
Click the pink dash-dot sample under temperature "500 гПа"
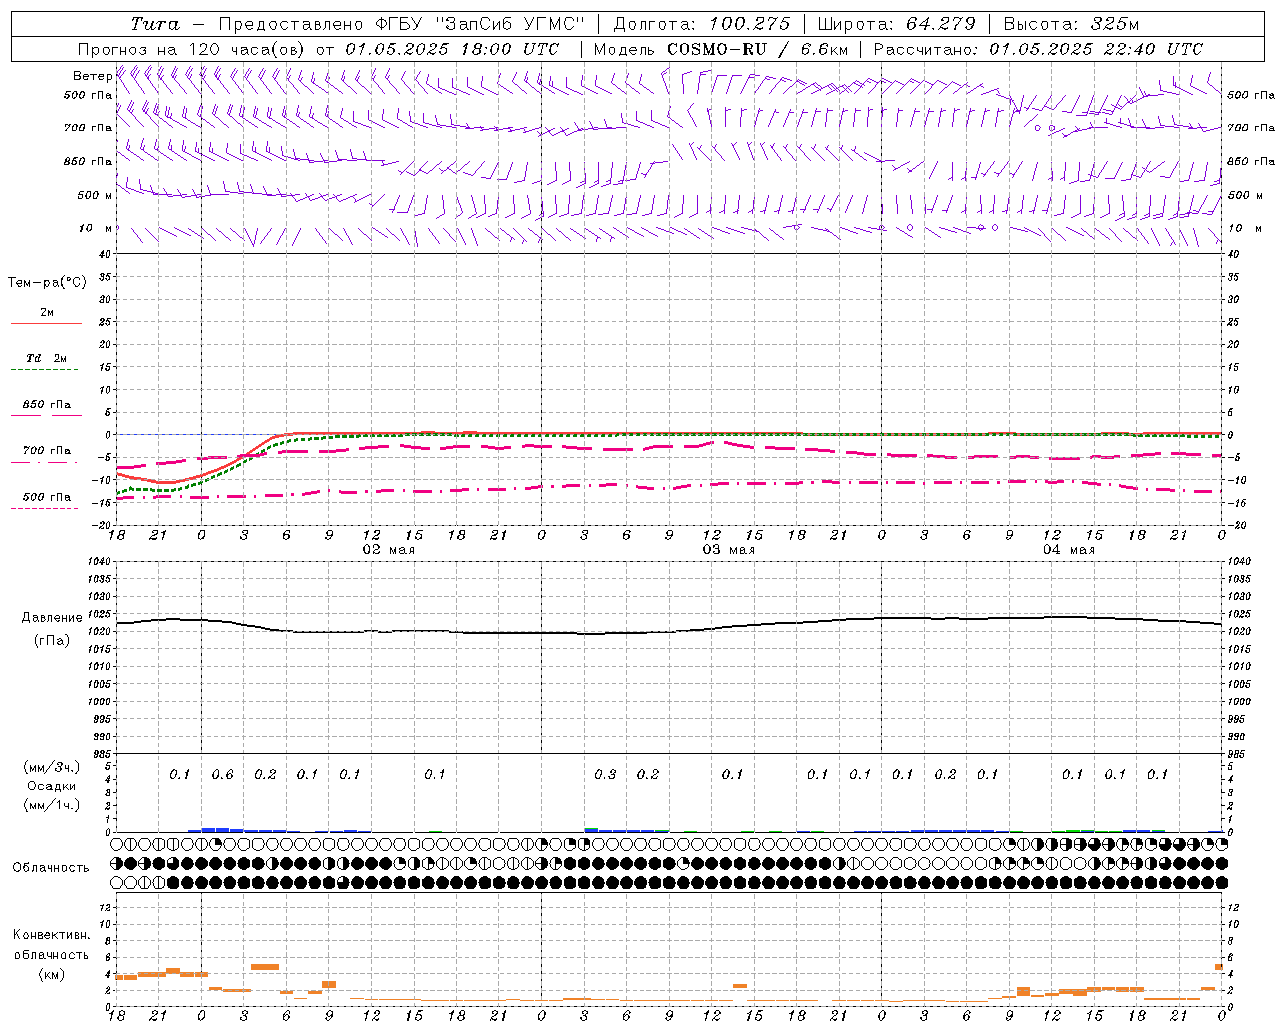(44, 508)
